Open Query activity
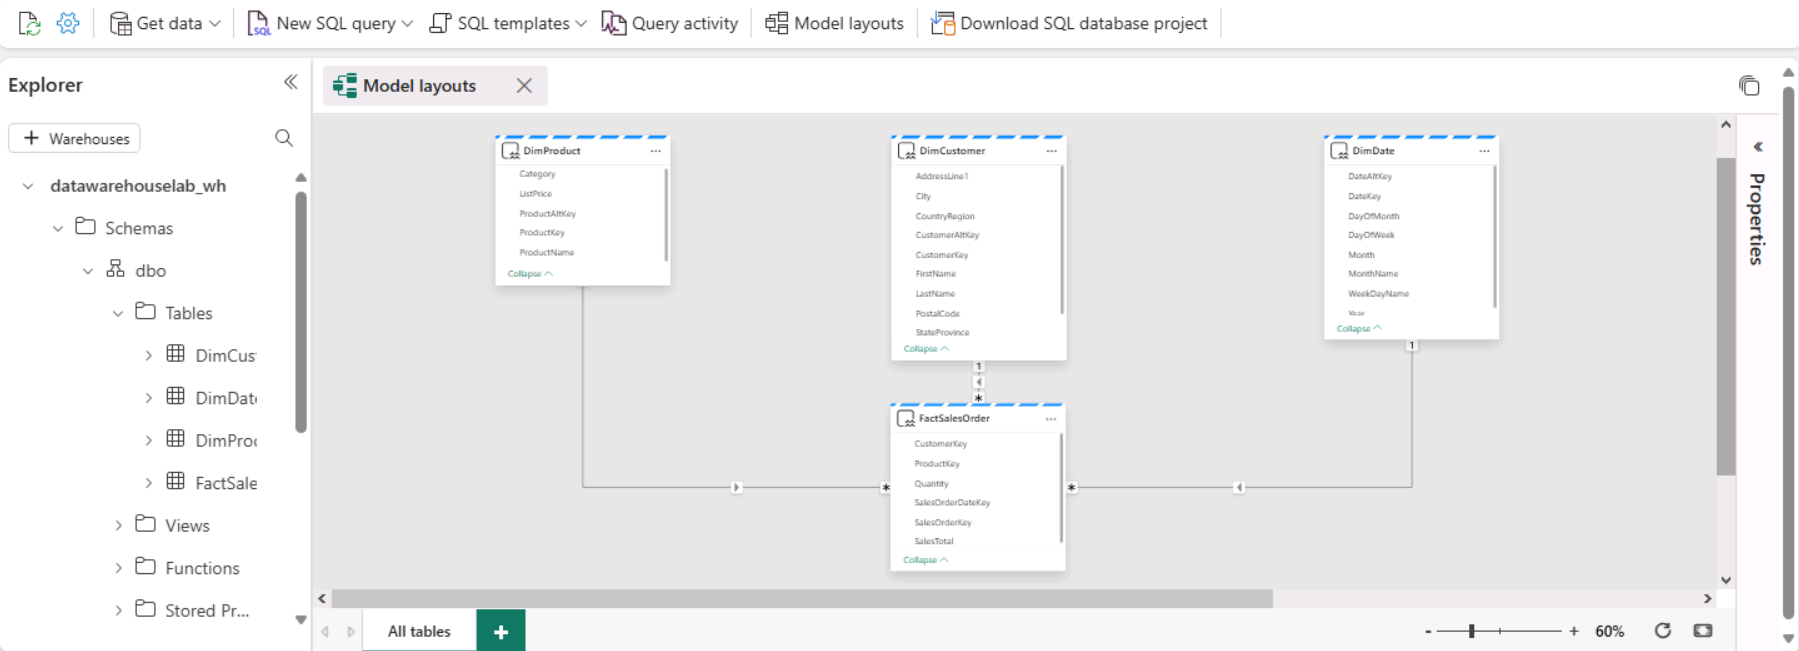The width and height of the screenshot is (1799, 651). [x=670, y=23]
